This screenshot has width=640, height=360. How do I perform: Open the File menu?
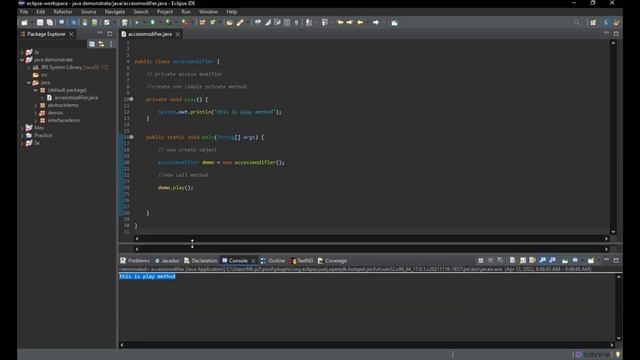coord(24,12)
